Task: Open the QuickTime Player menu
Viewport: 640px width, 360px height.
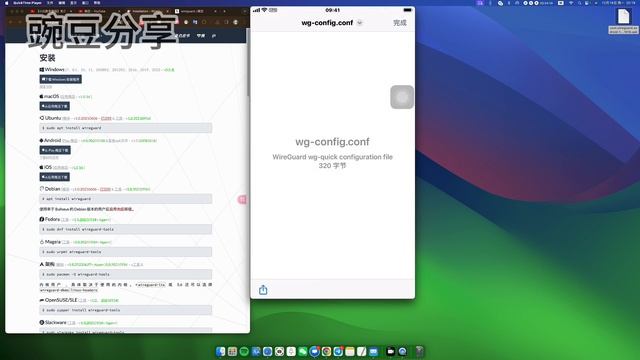Action: [27, 3]
